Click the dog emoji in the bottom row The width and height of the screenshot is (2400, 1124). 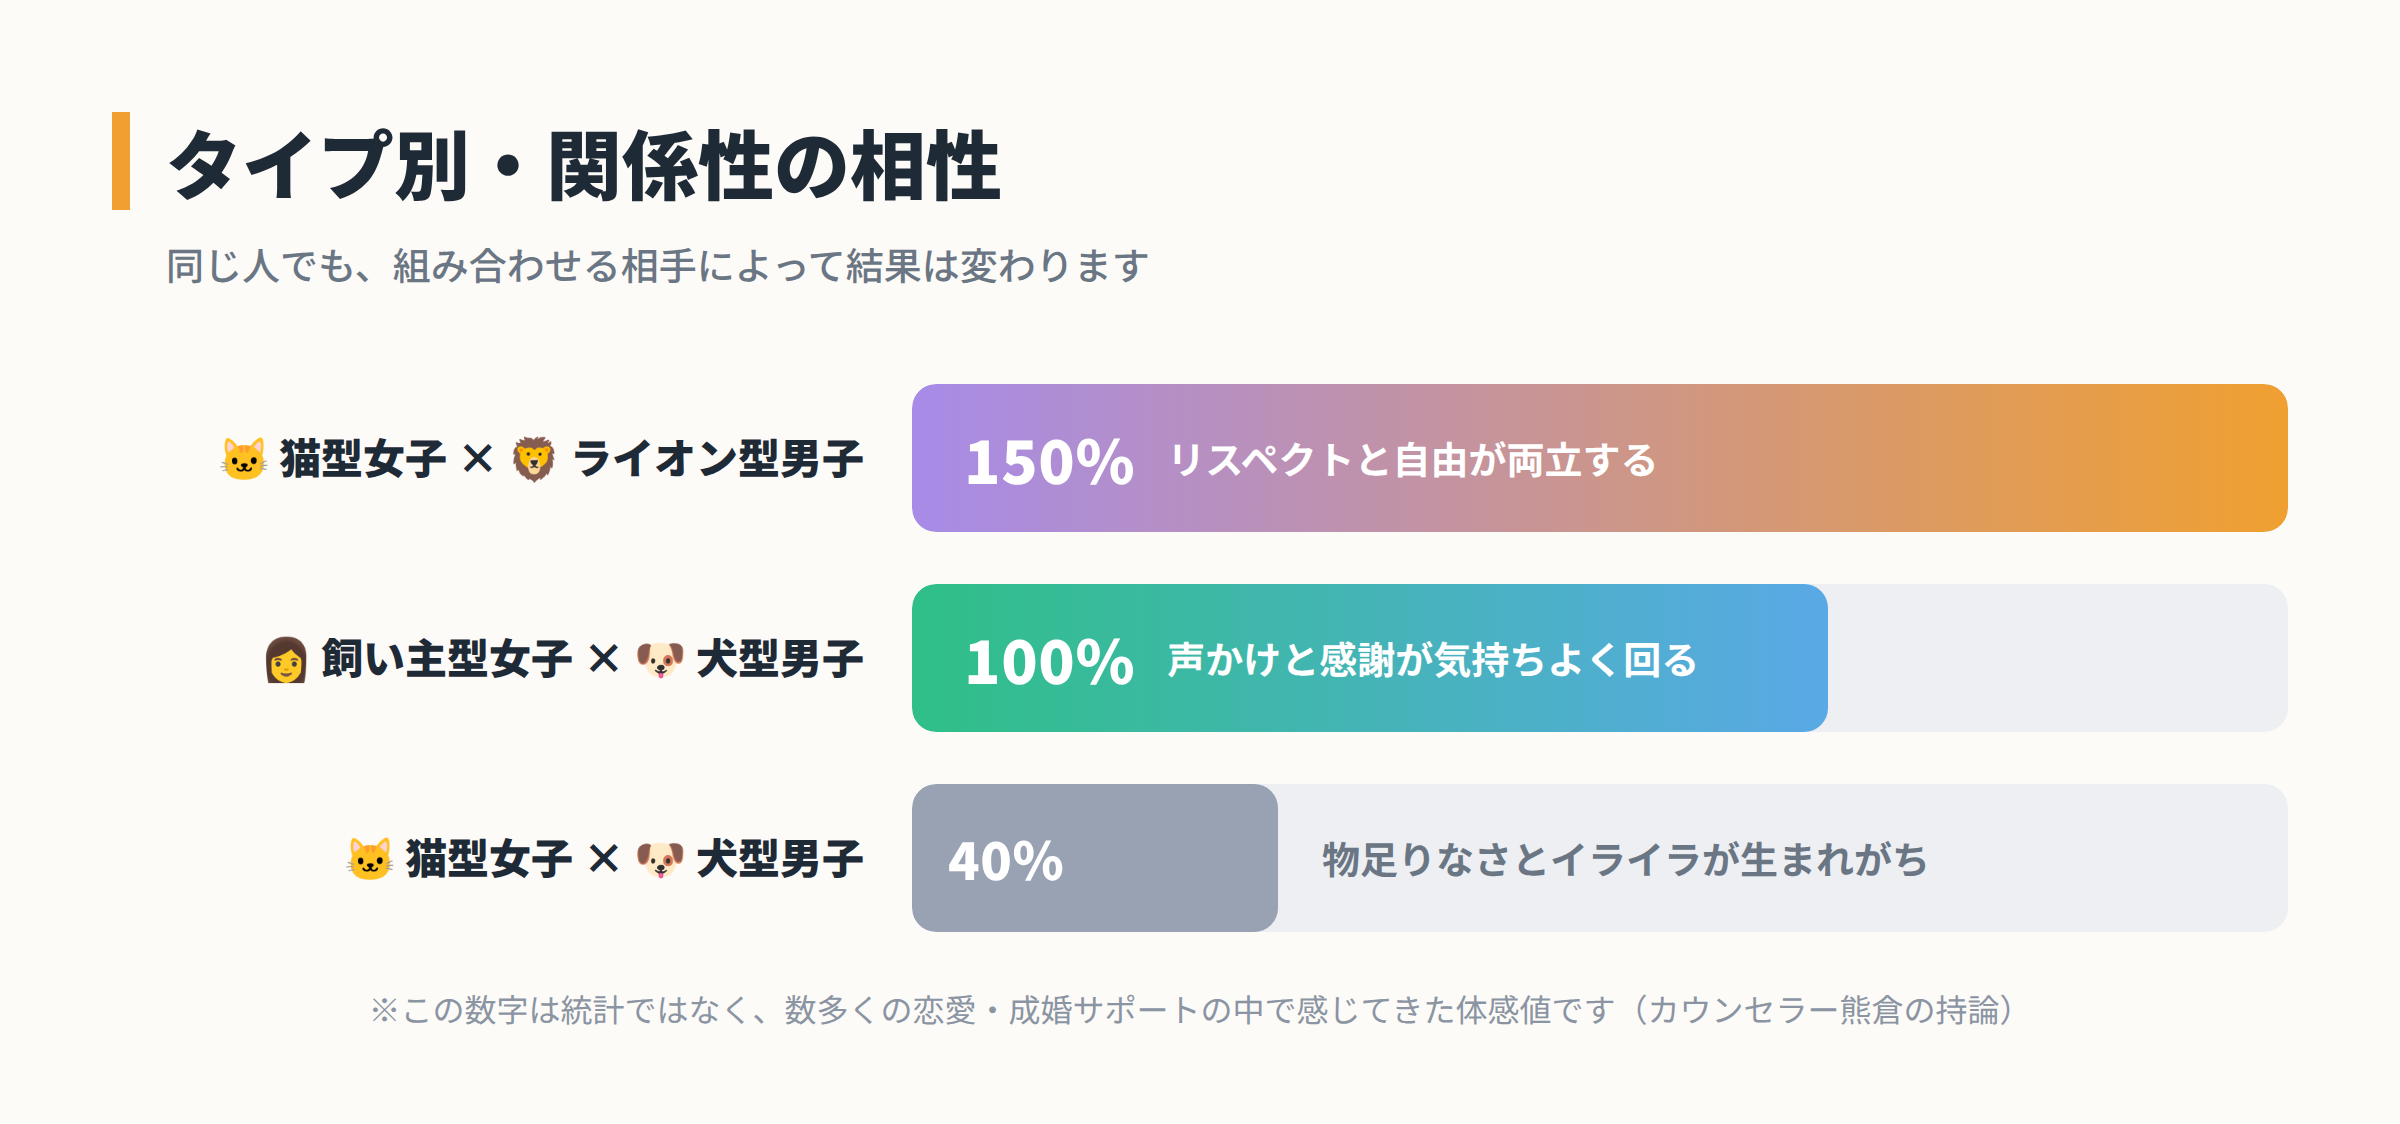coord(660,859)
